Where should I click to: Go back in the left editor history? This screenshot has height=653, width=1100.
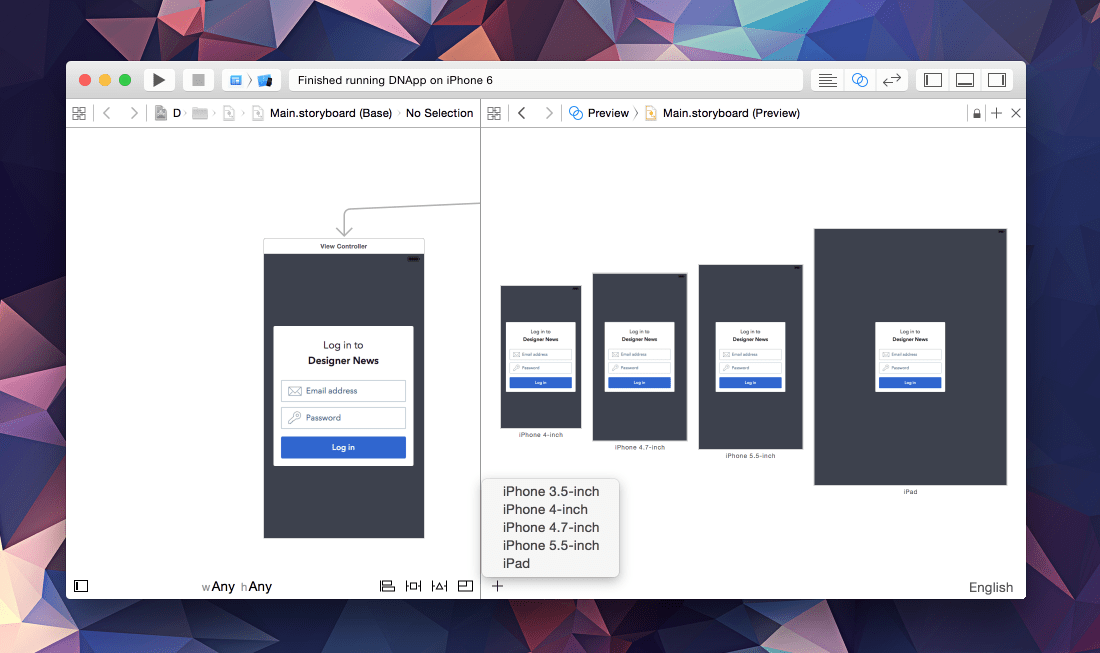coord(107,113)
